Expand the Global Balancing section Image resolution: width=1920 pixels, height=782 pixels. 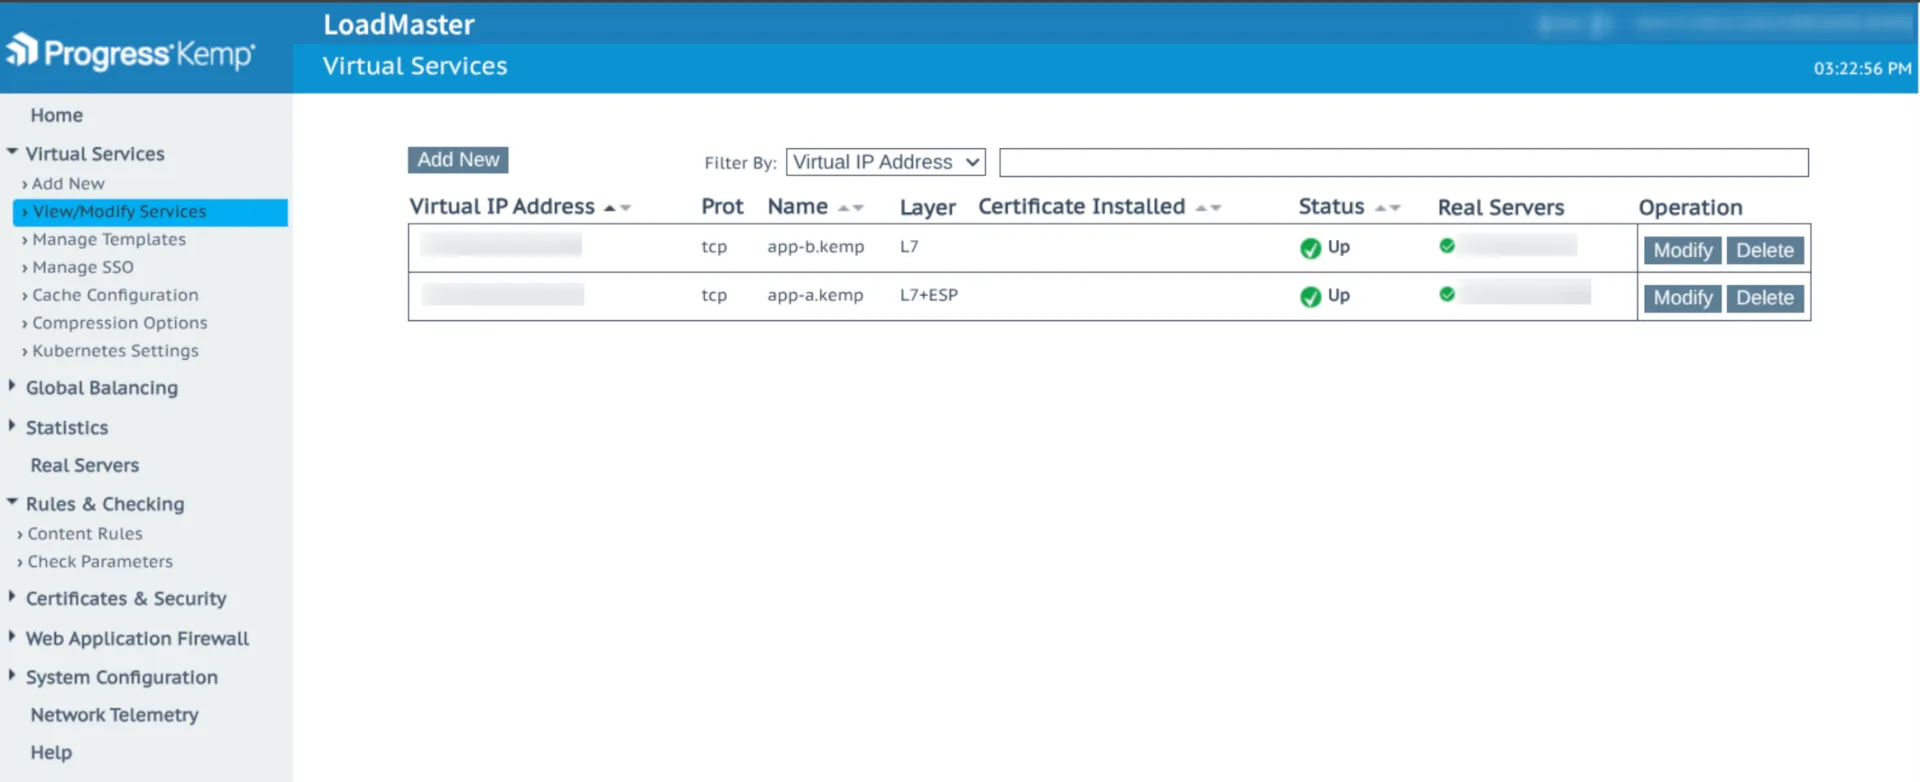point(101,388)
